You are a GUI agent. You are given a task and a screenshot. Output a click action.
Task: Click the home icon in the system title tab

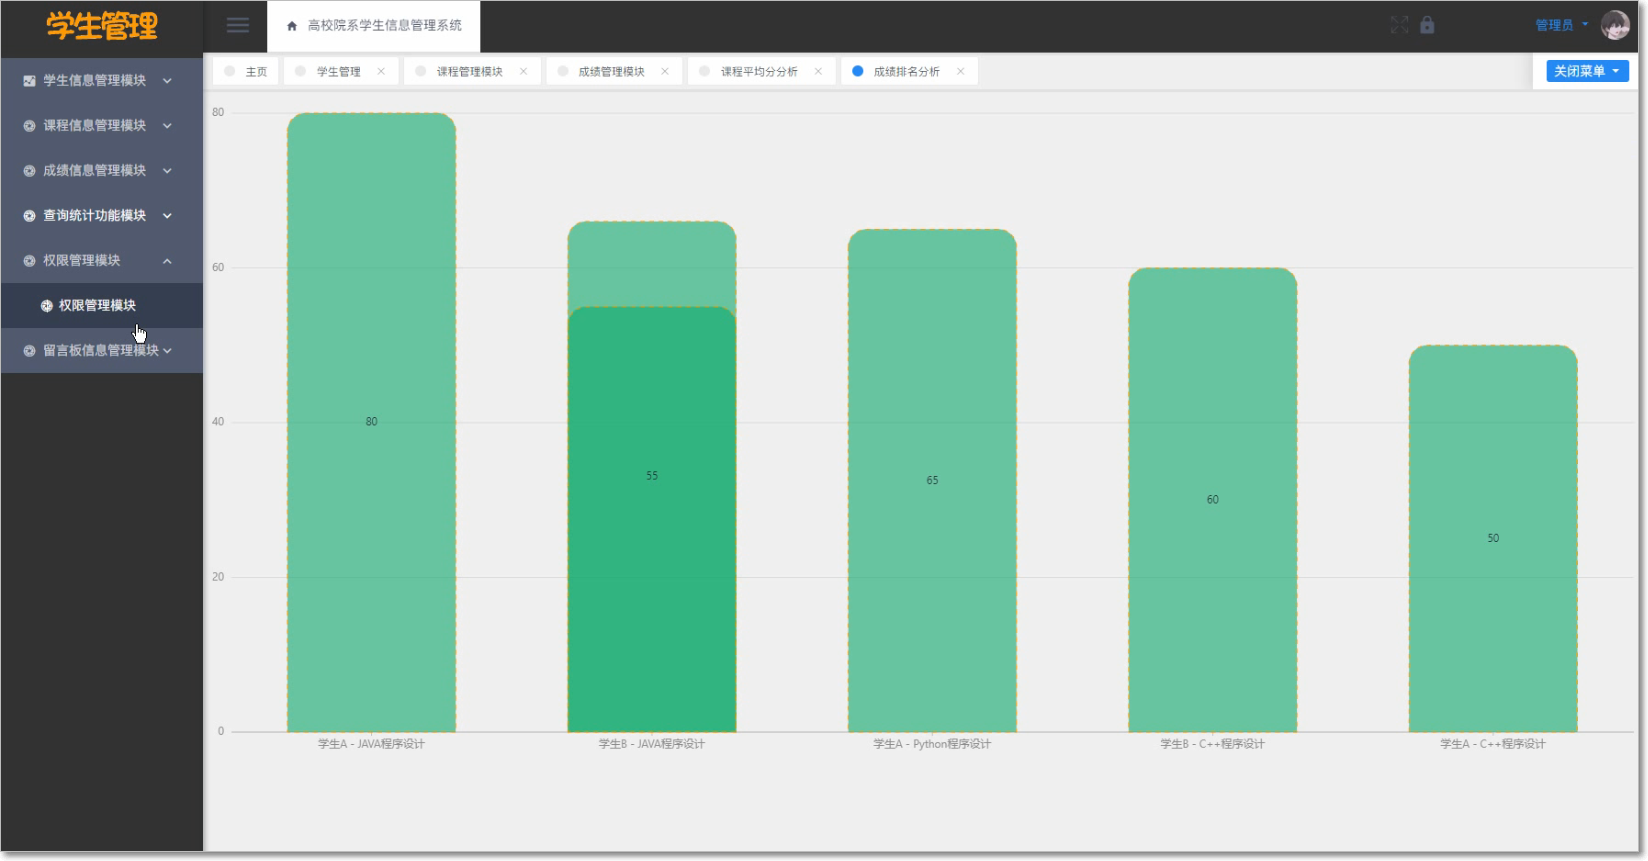[x=292, y=26]
